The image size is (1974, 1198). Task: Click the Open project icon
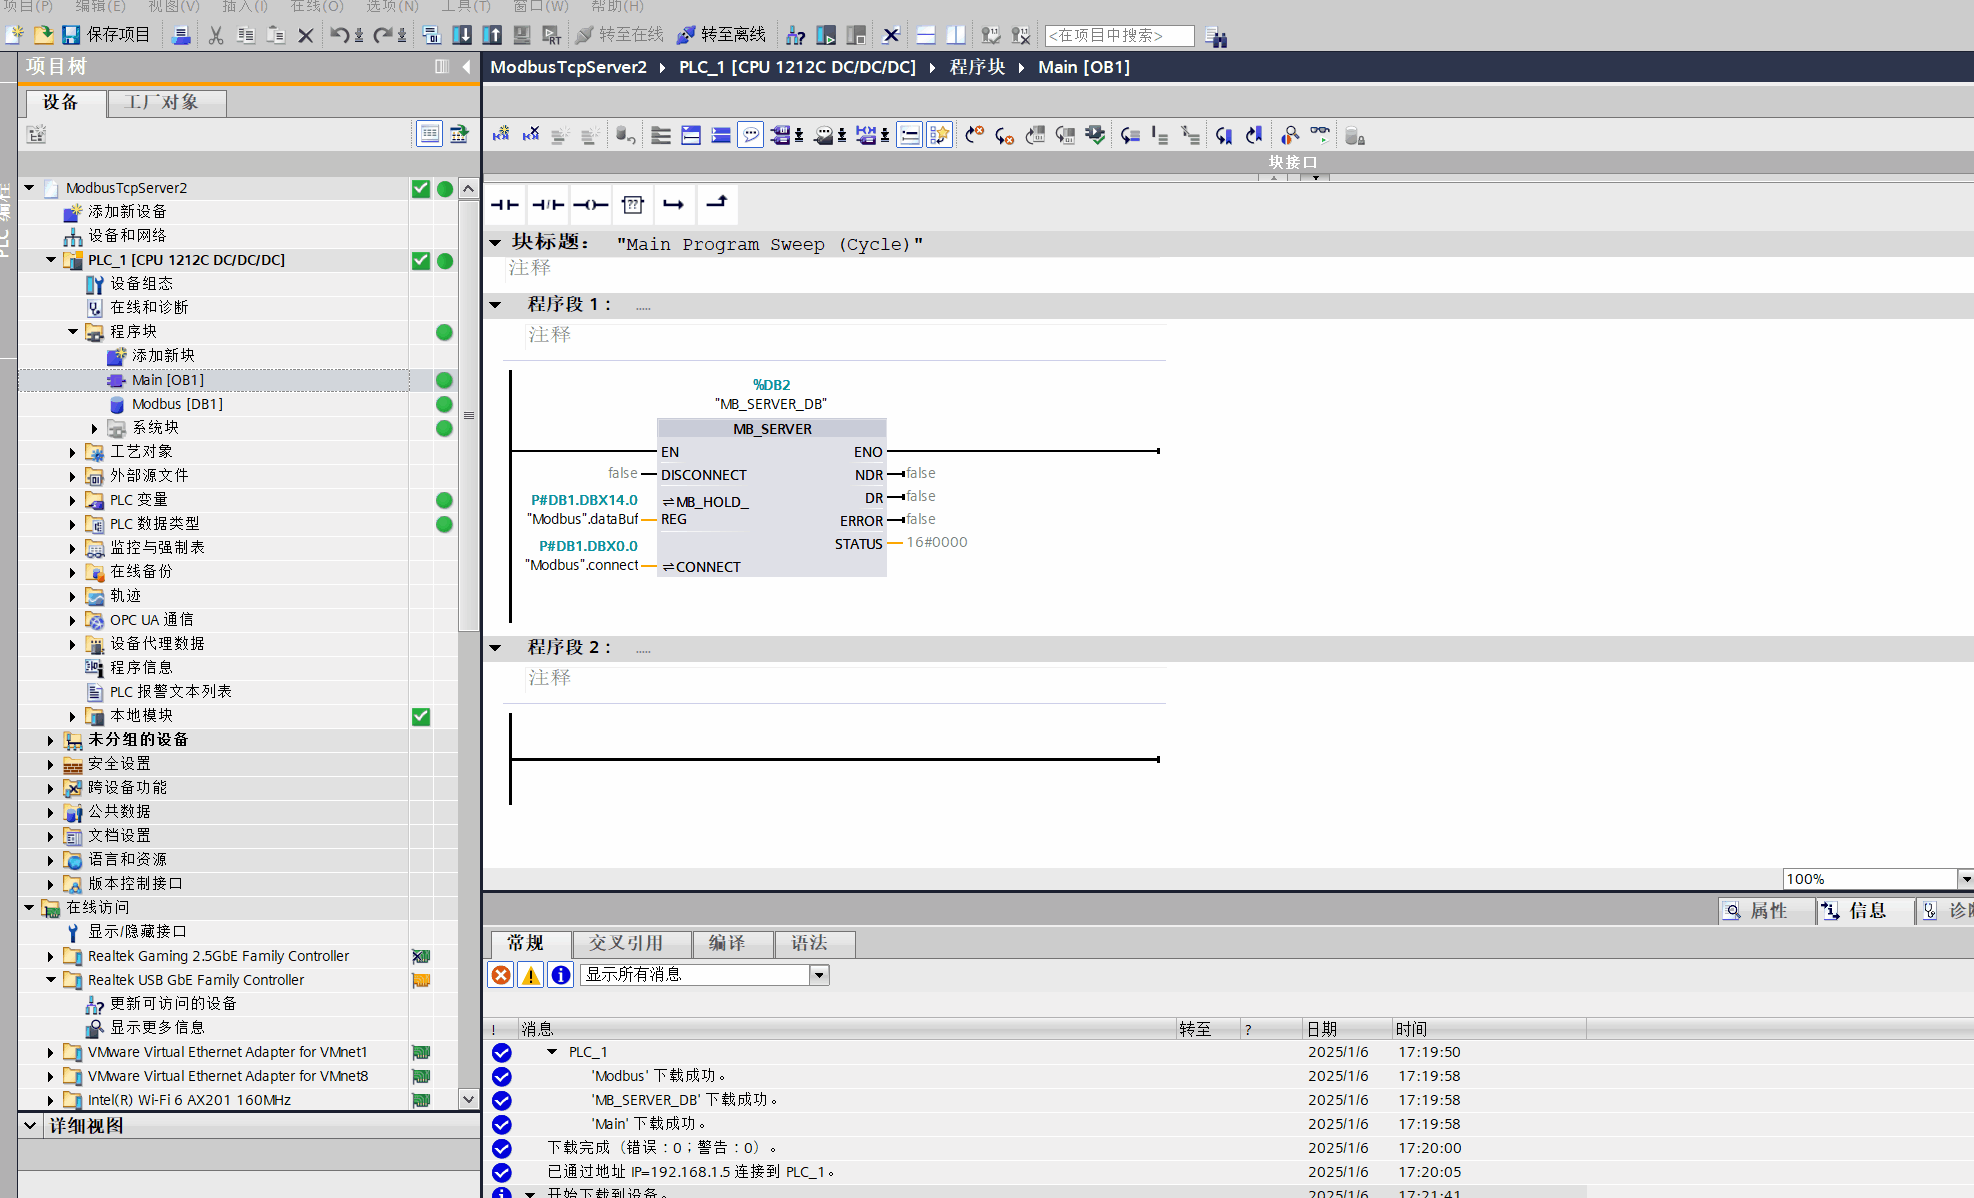[x=43, y=35]
